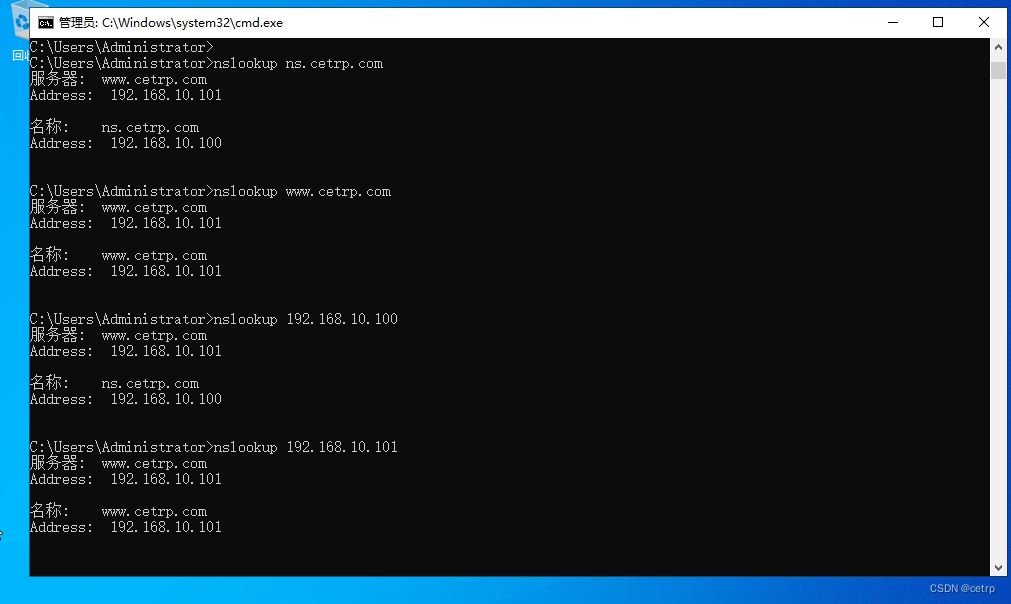Click the command 'nslookup ns.cetrp.com'

tap(298, 63)
